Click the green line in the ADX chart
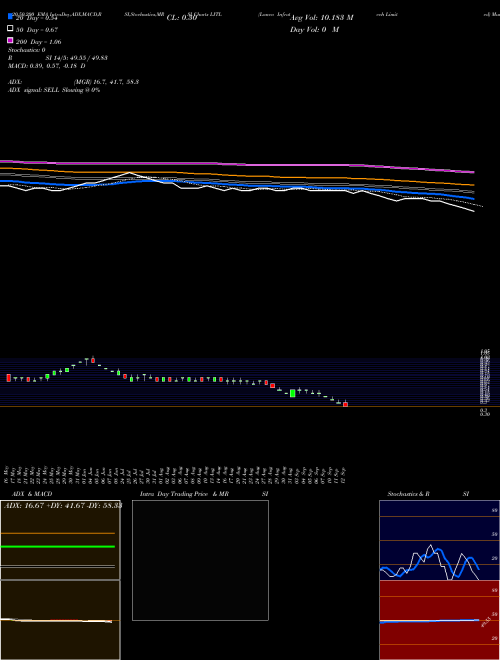The width and height of the screenshot is (500, 660). coord(58,546)
